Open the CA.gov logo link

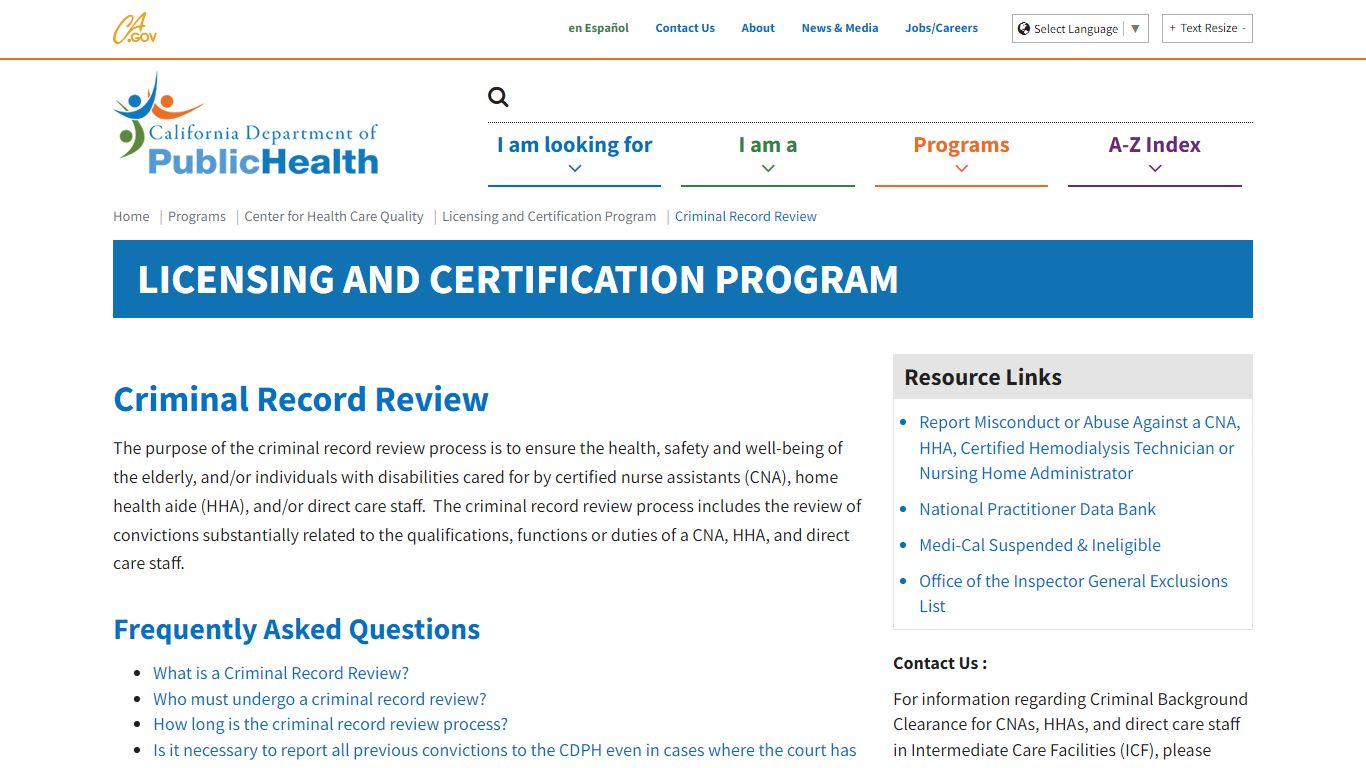[x=135, y=28]
